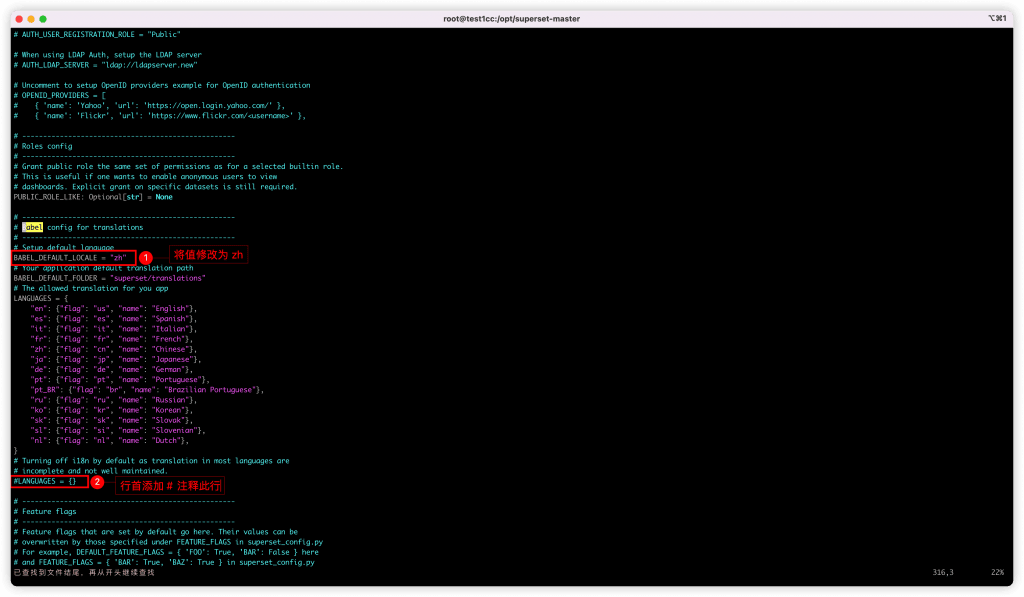Click the "zh" Chinese language entry line

coord(113,349)
